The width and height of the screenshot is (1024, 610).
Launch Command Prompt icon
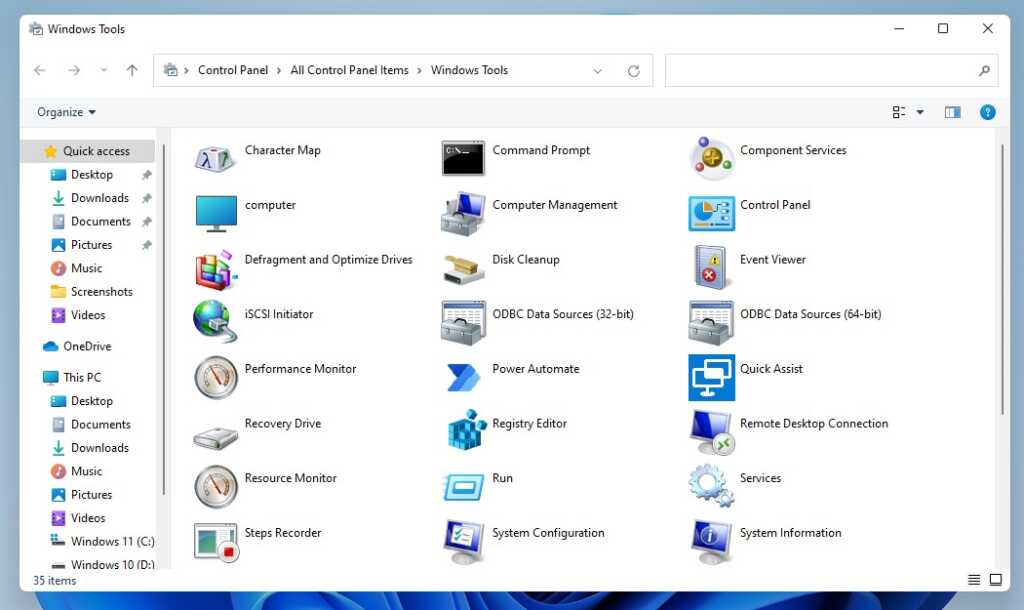pyautogui.click(x=463, y=158)
